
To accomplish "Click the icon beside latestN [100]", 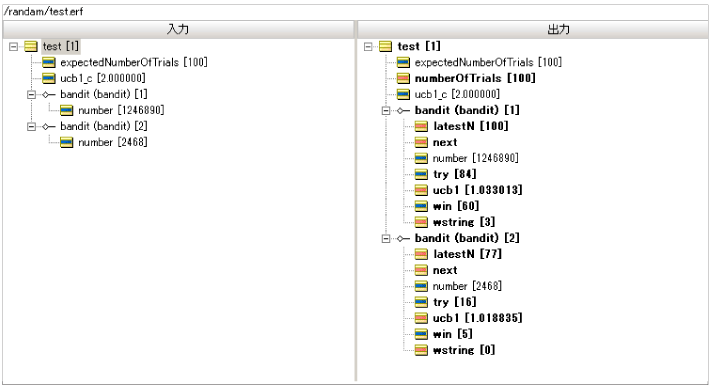I will tap(421, 126).
